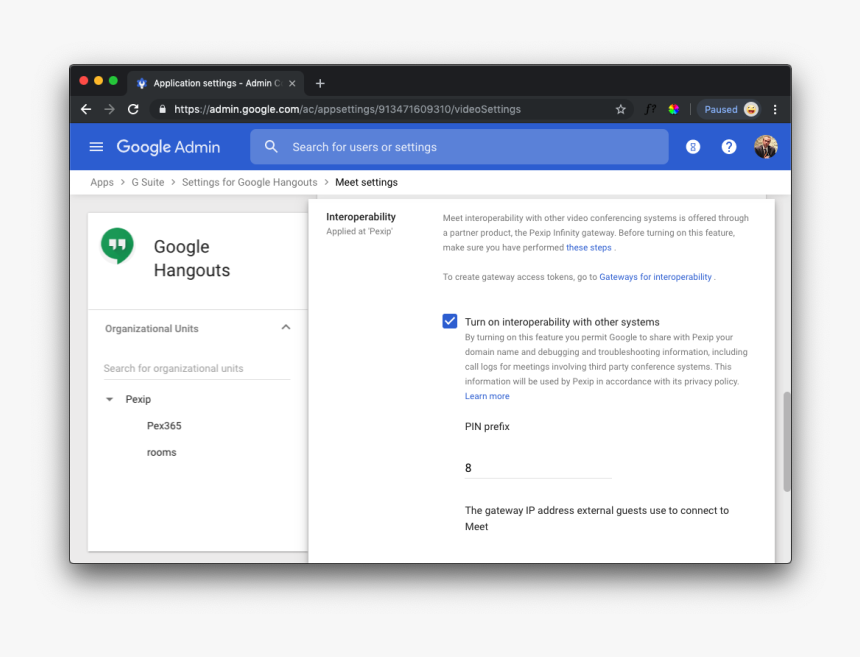Uncheck Turn on interoperability with other systems
860x657 pixels.
tap(450, 321)
